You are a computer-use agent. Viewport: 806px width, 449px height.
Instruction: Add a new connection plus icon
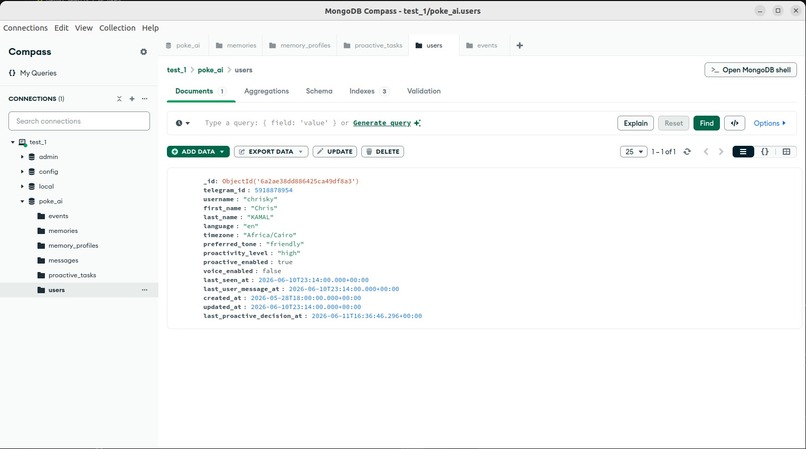pyautogui.click(x=132, y=99)
